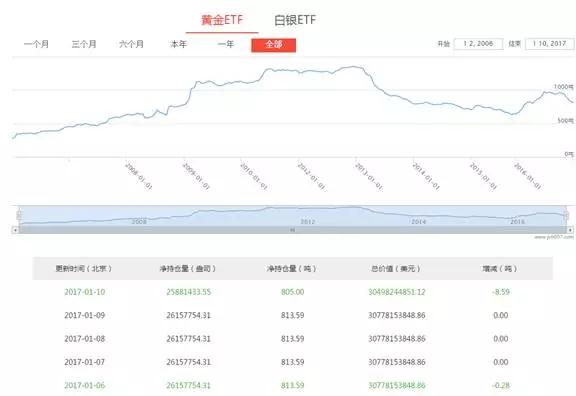Click the 增减（吨）column header

pyautogui.click(x=500, y=269)
